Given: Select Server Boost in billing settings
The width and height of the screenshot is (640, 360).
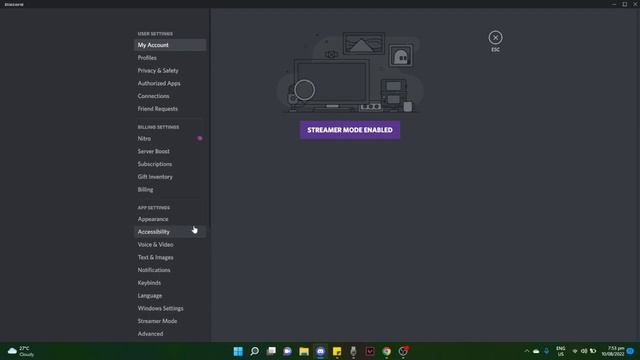Looking at the screenshot, I should [170, 151].
